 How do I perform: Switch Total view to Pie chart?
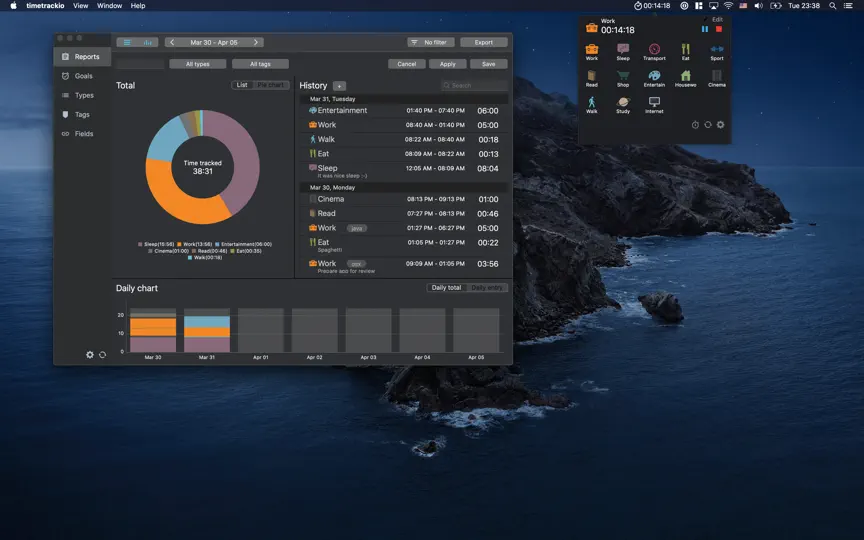[271, 85]
